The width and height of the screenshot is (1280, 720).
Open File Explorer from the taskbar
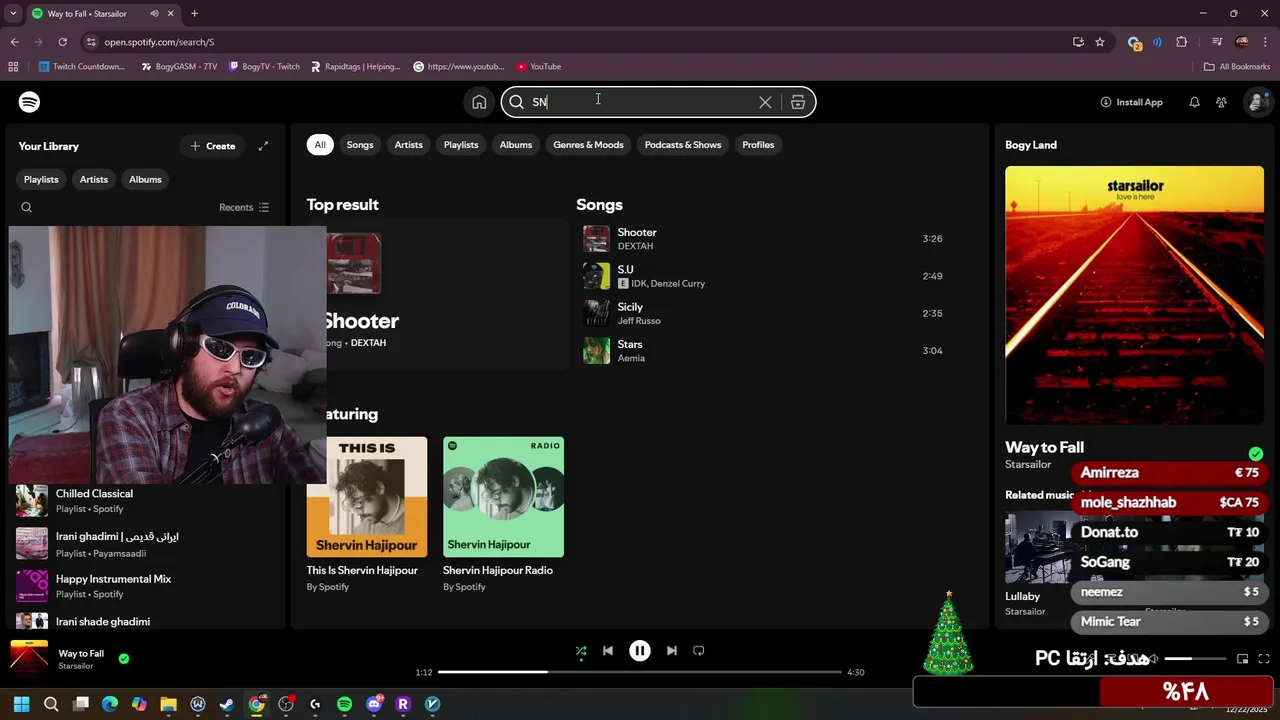tap(168, 704)
